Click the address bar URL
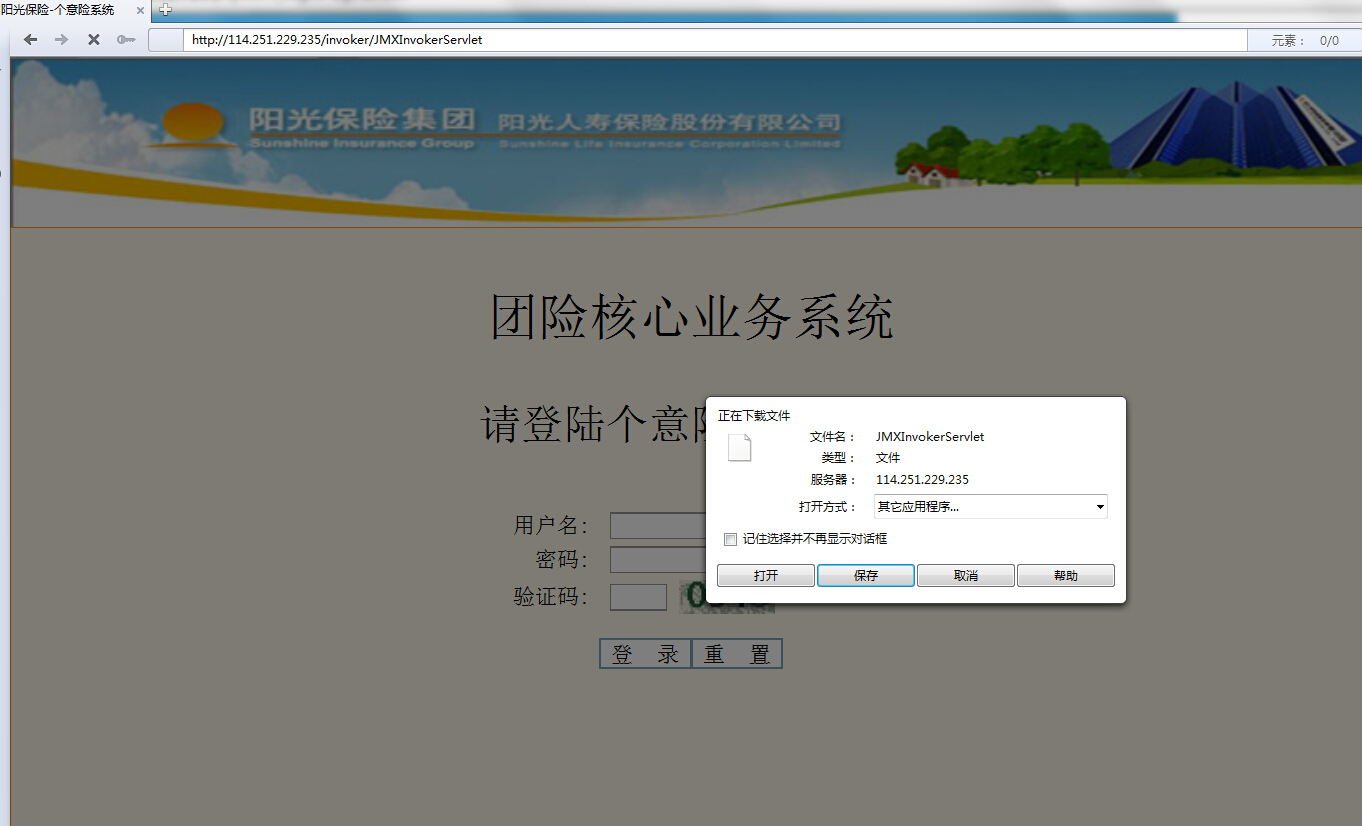The width and height of the screenshot is (1362, 826). [337, 40]
